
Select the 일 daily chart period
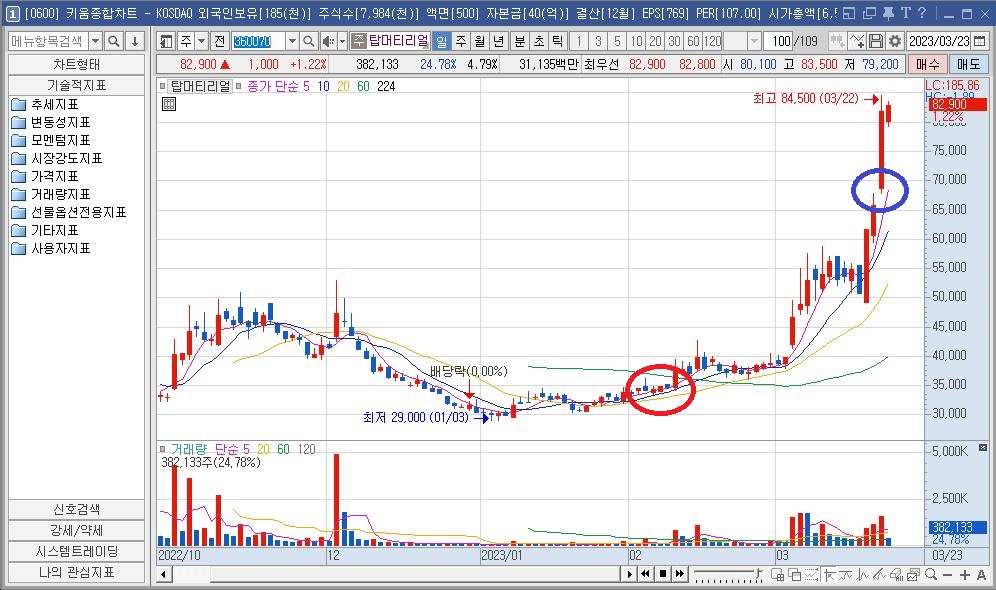[442, 41]
